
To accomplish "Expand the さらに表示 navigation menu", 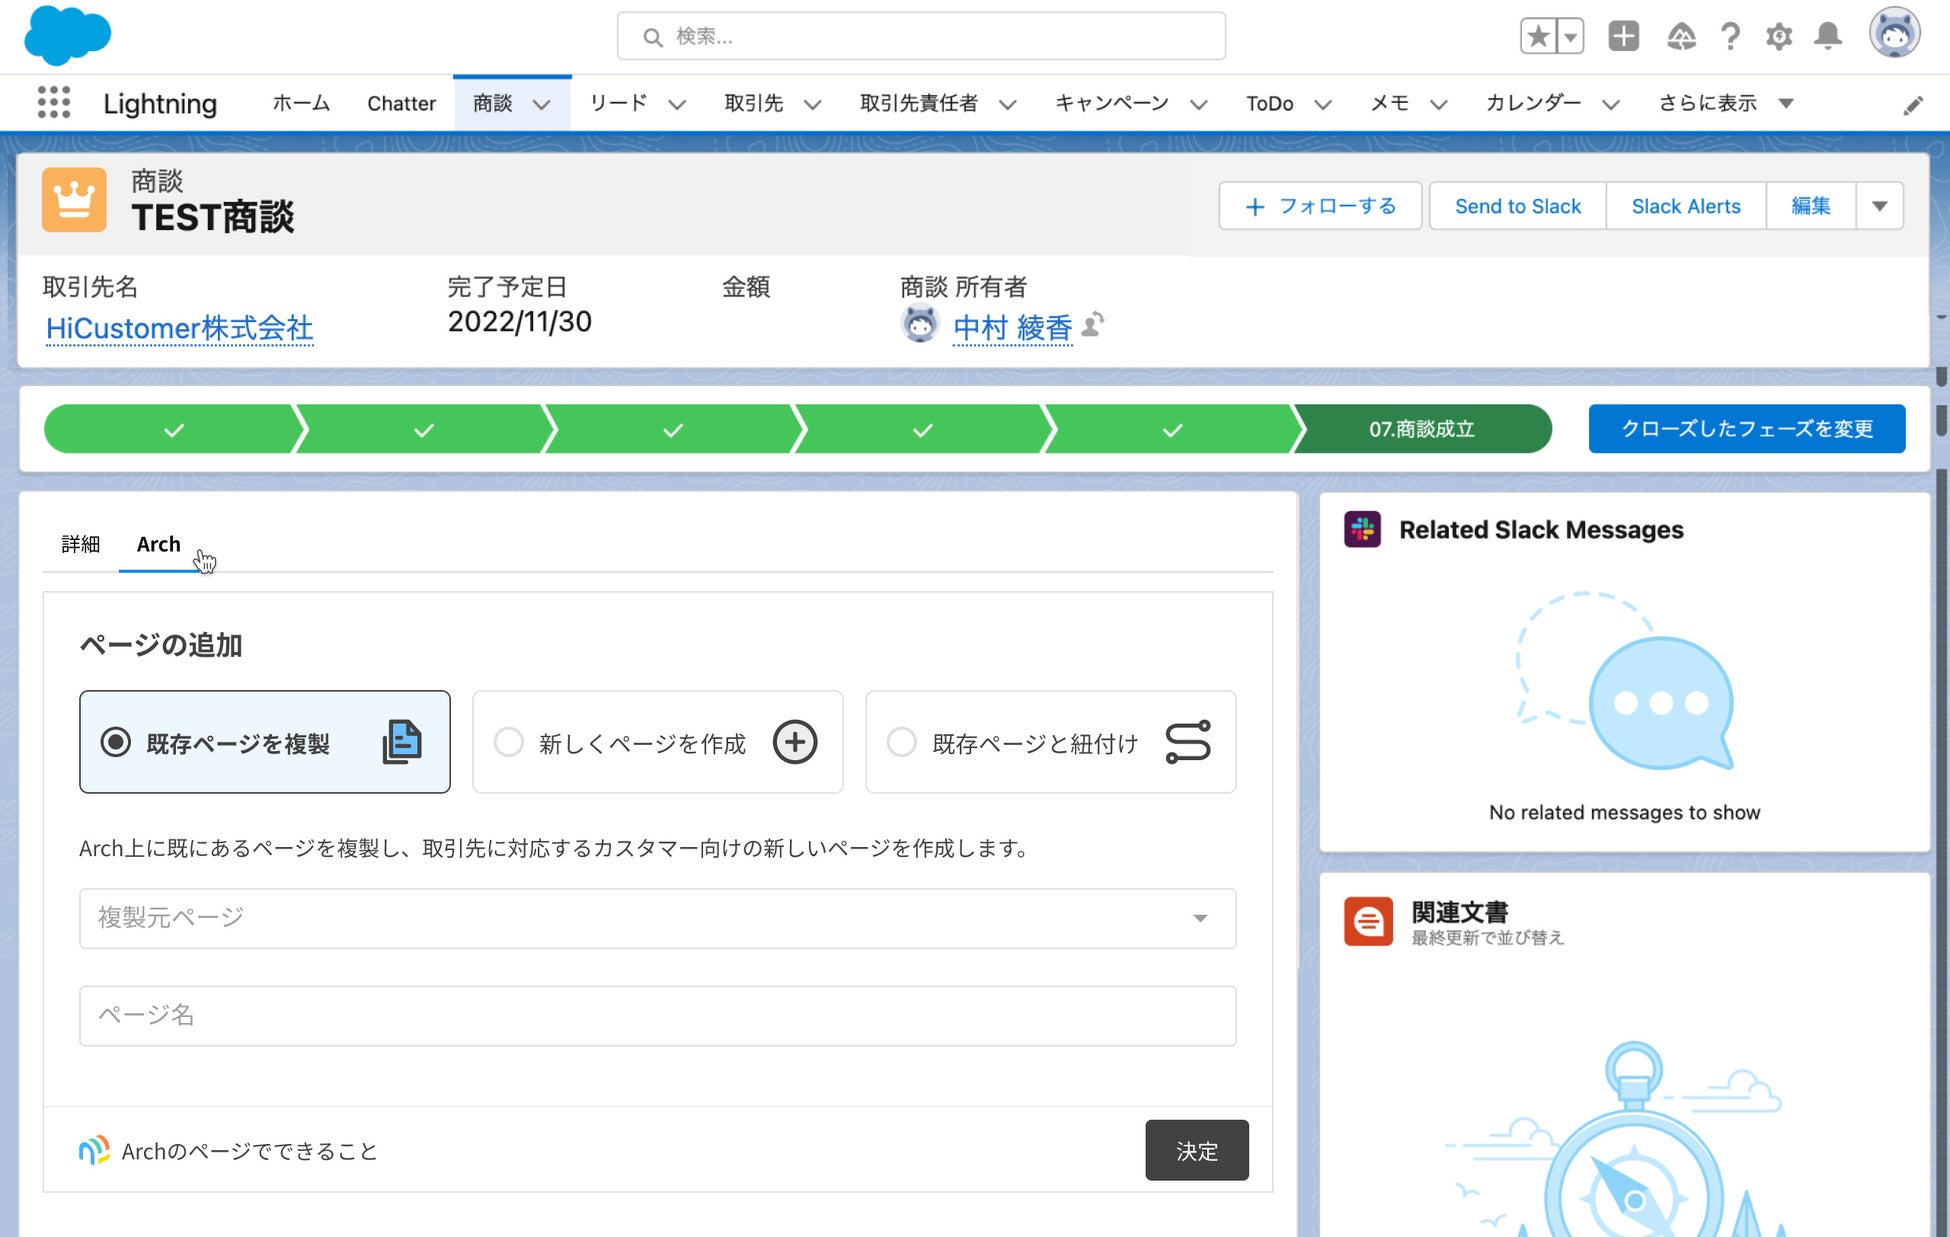I will [1724, 103].
